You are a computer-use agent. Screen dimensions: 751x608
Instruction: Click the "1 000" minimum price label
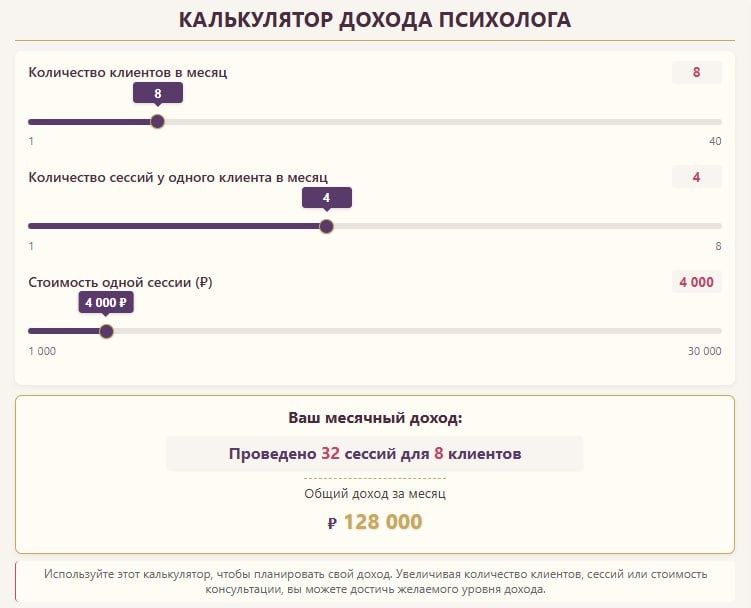[42, 351]
